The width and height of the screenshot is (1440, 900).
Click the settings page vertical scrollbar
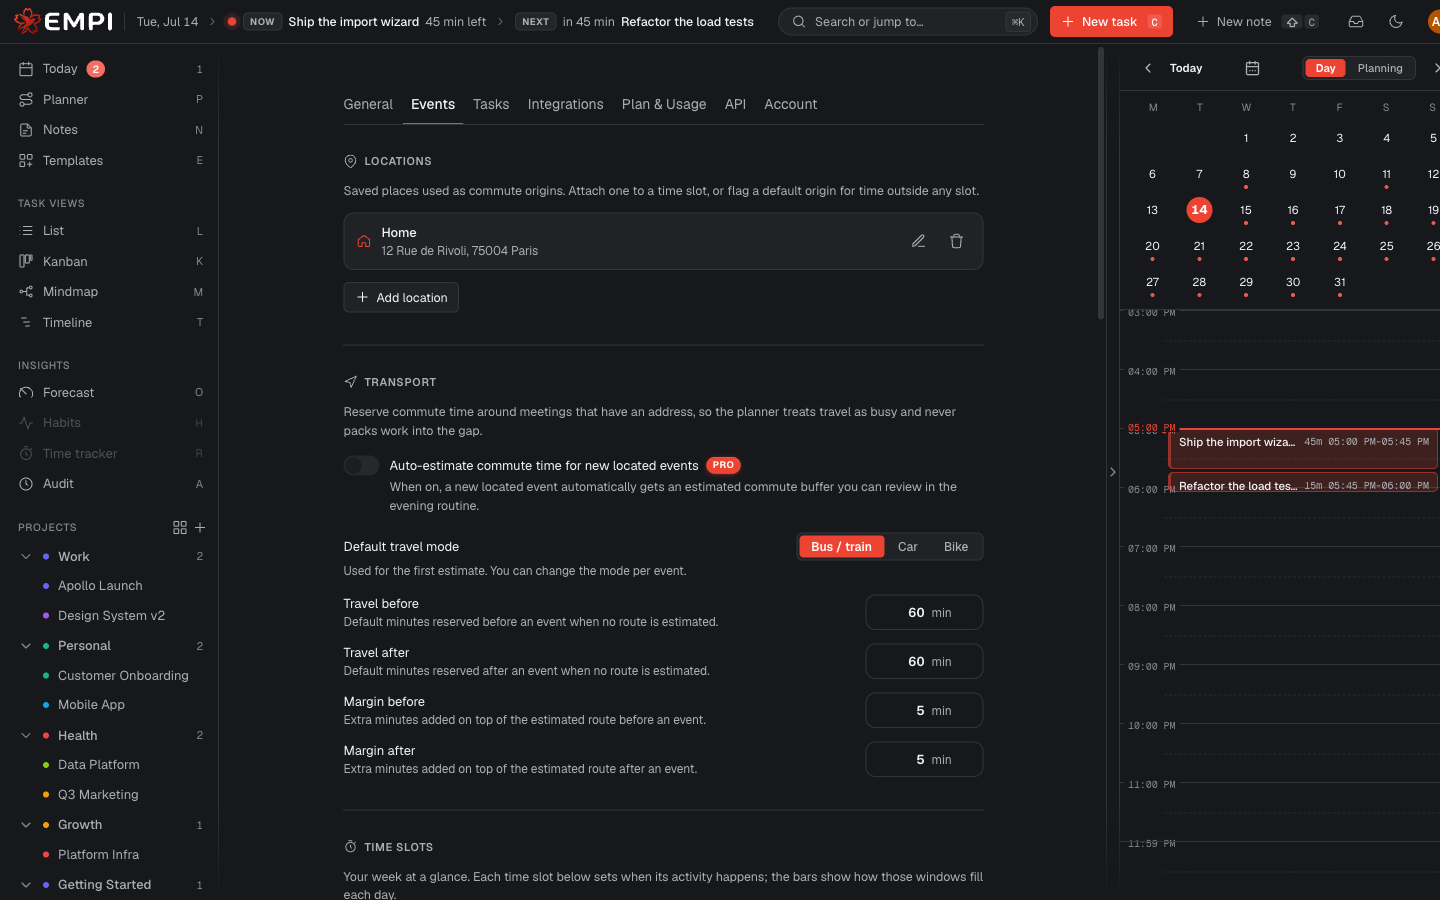(1101, 183)
